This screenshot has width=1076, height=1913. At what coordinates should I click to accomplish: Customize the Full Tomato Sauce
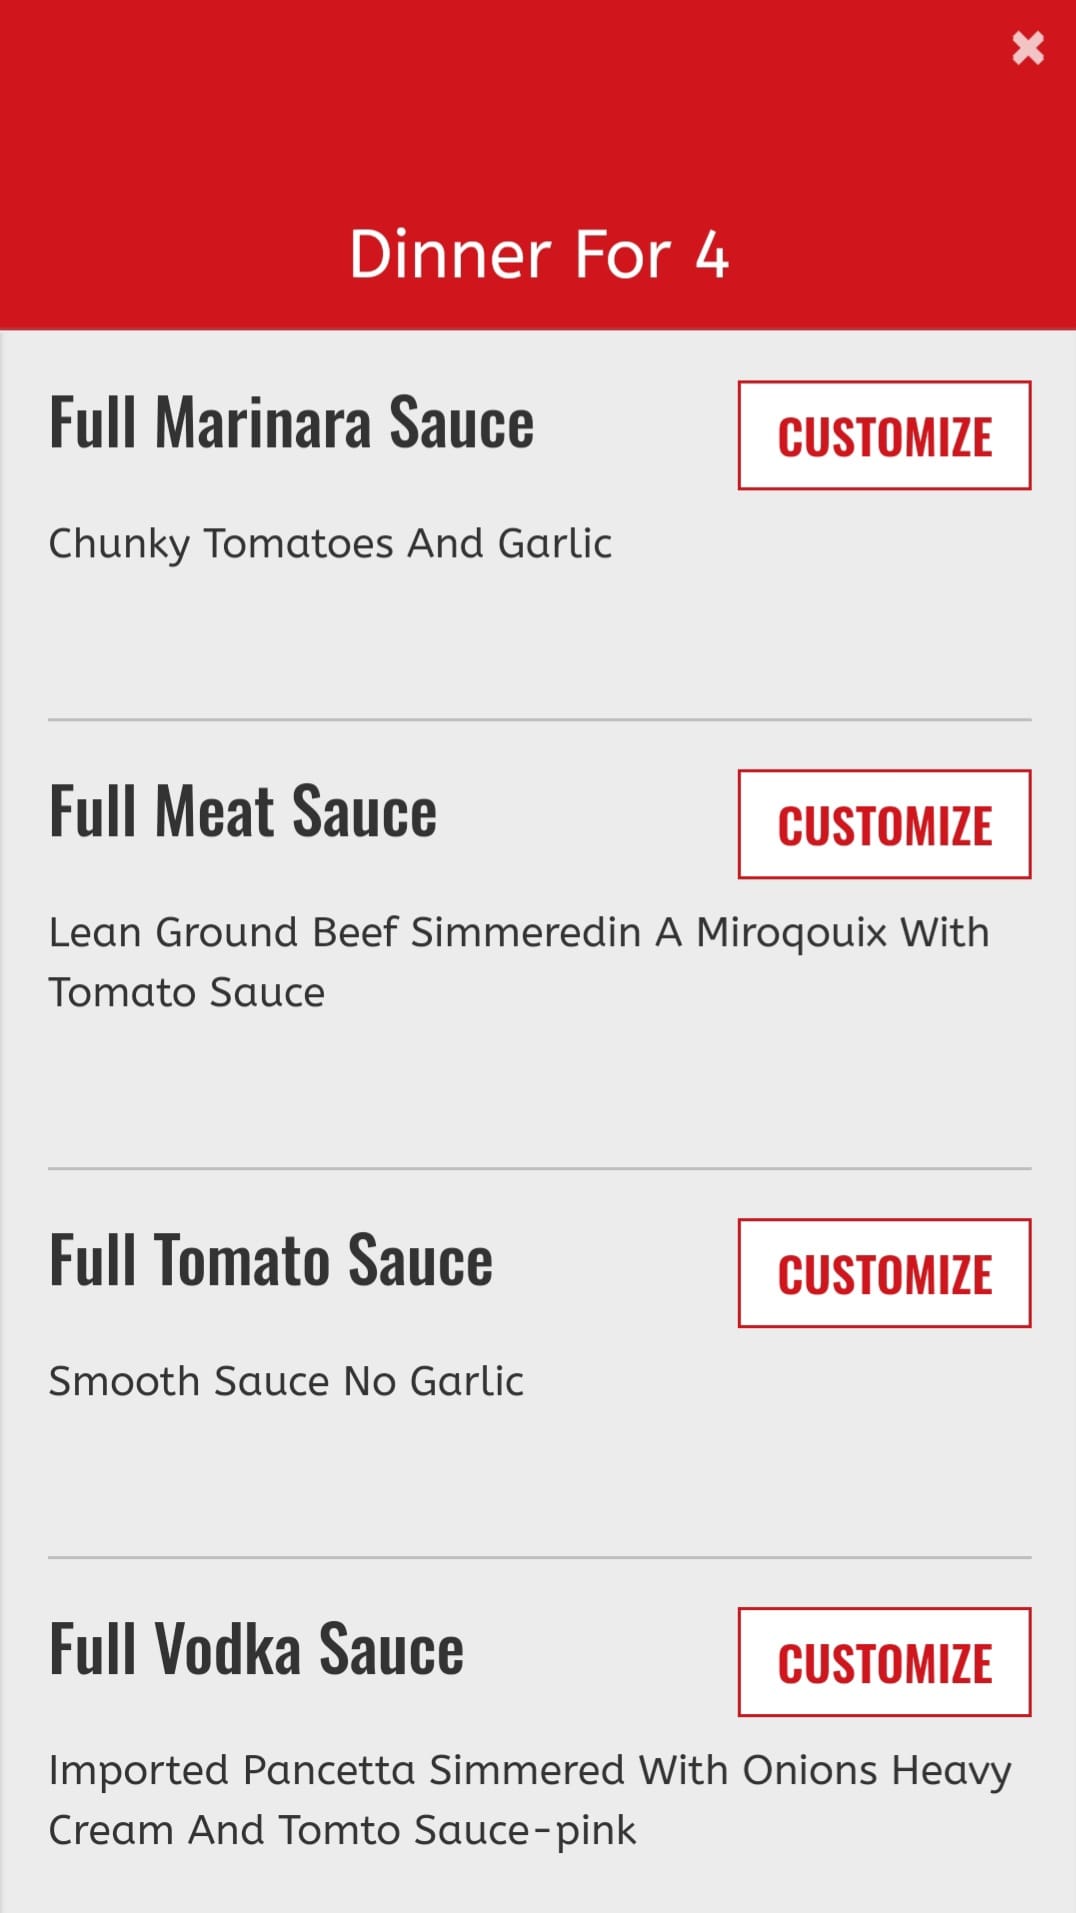coord(884,1274)
